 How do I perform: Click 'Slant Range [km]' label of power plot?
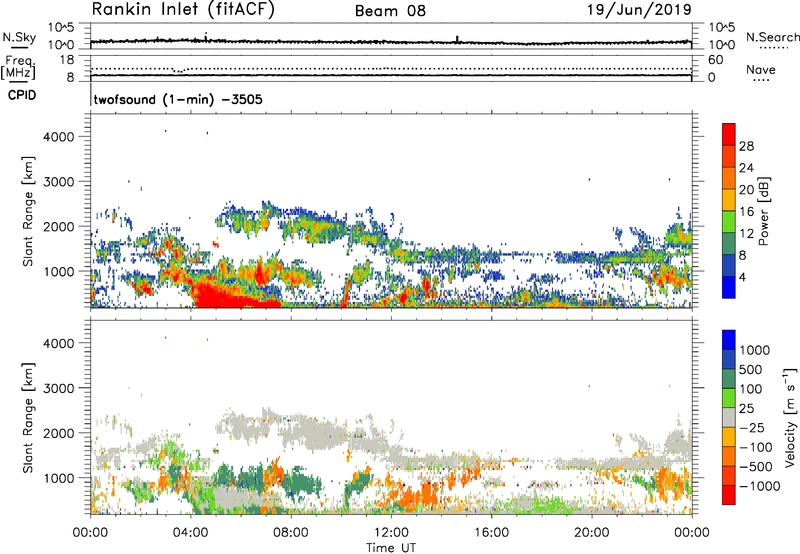pos(28,211)
